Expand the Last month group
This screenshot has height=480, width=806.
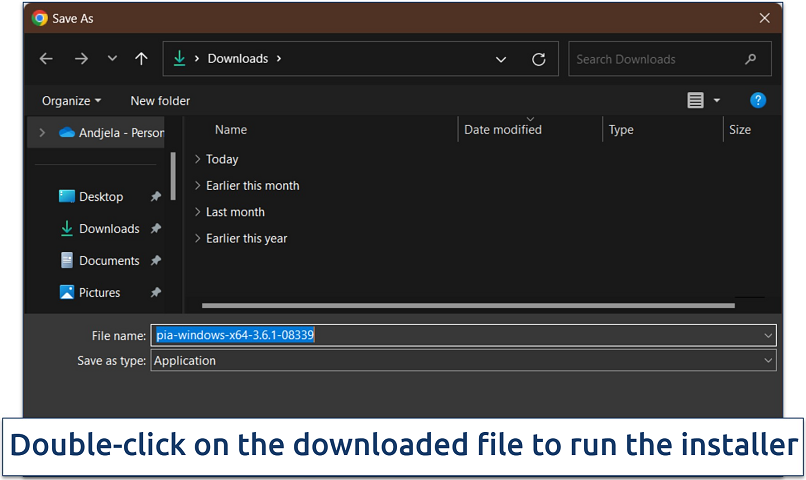coord(198,212)
